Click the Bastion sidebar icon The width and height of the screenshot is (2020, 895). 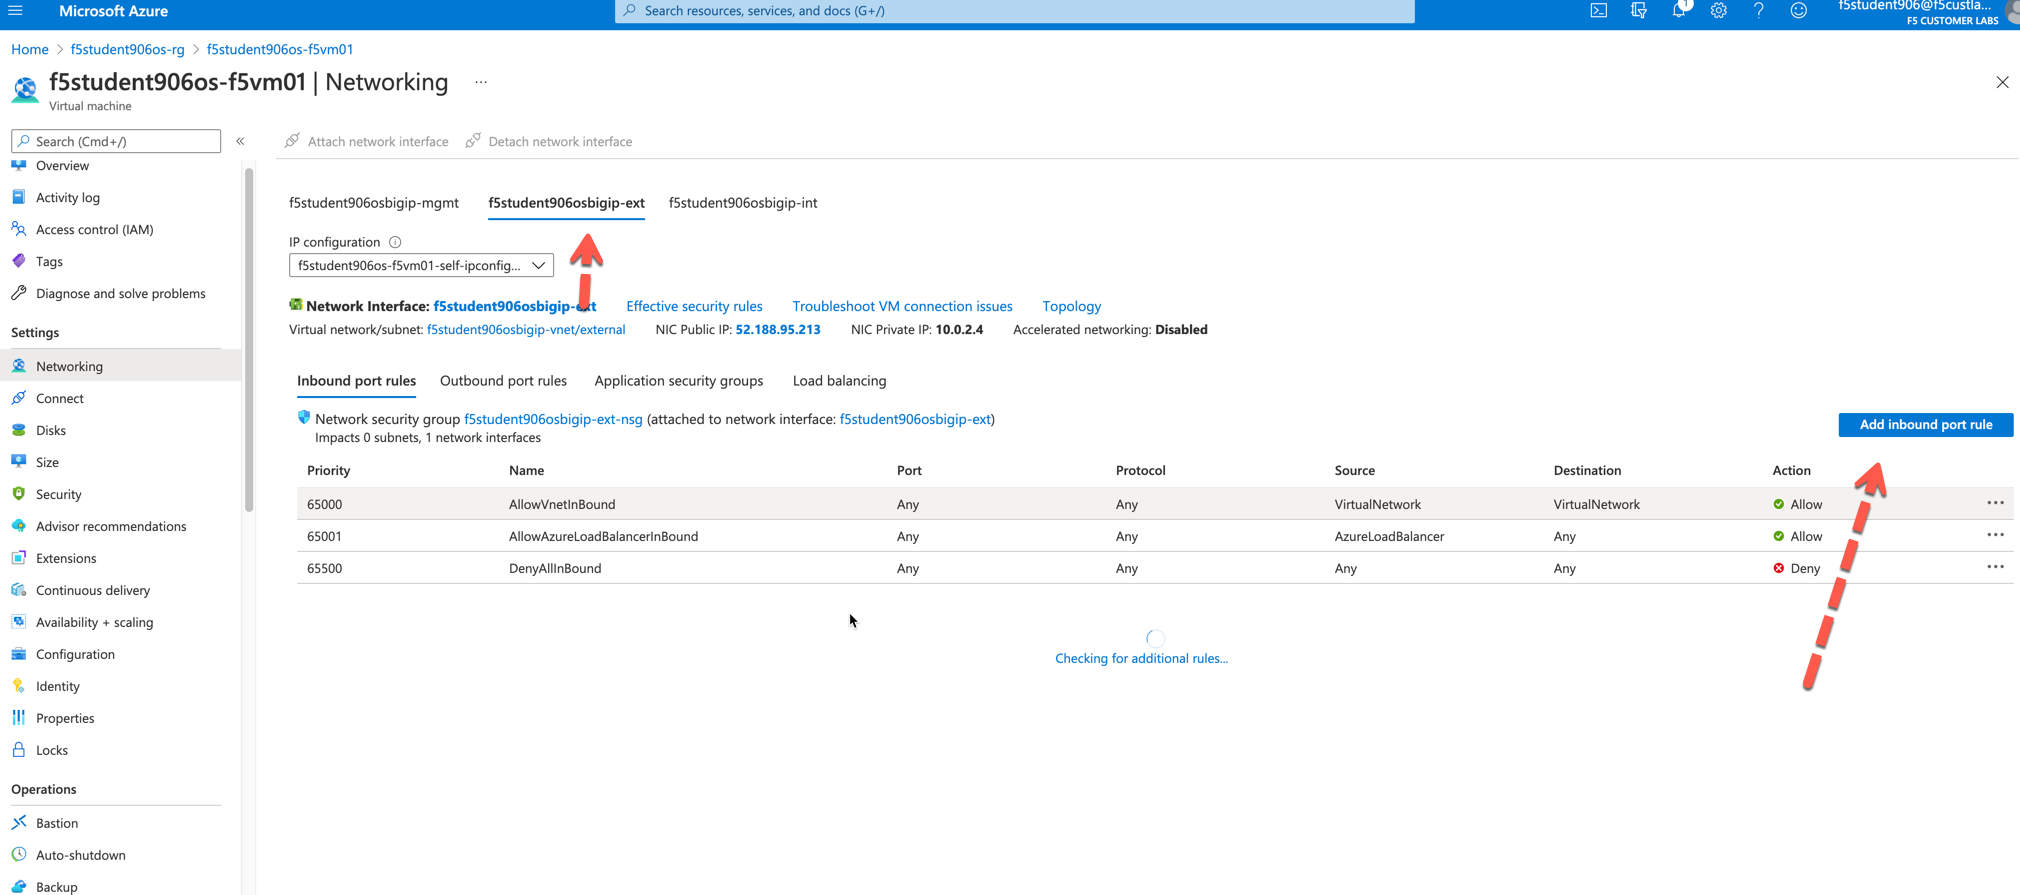pos(19,823)
